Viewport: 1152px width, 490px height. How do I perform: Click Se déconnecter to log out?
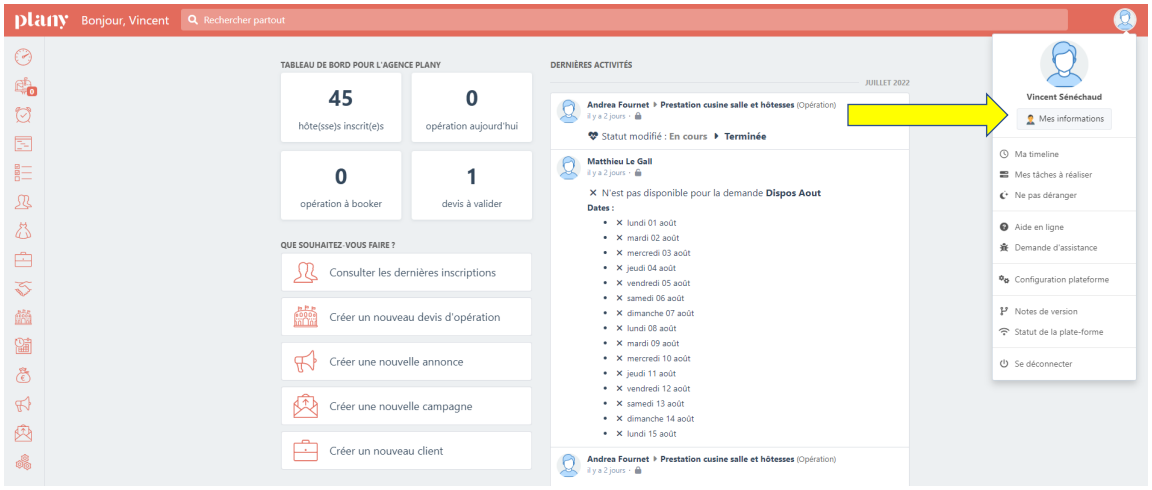[x=1042, y=364]
